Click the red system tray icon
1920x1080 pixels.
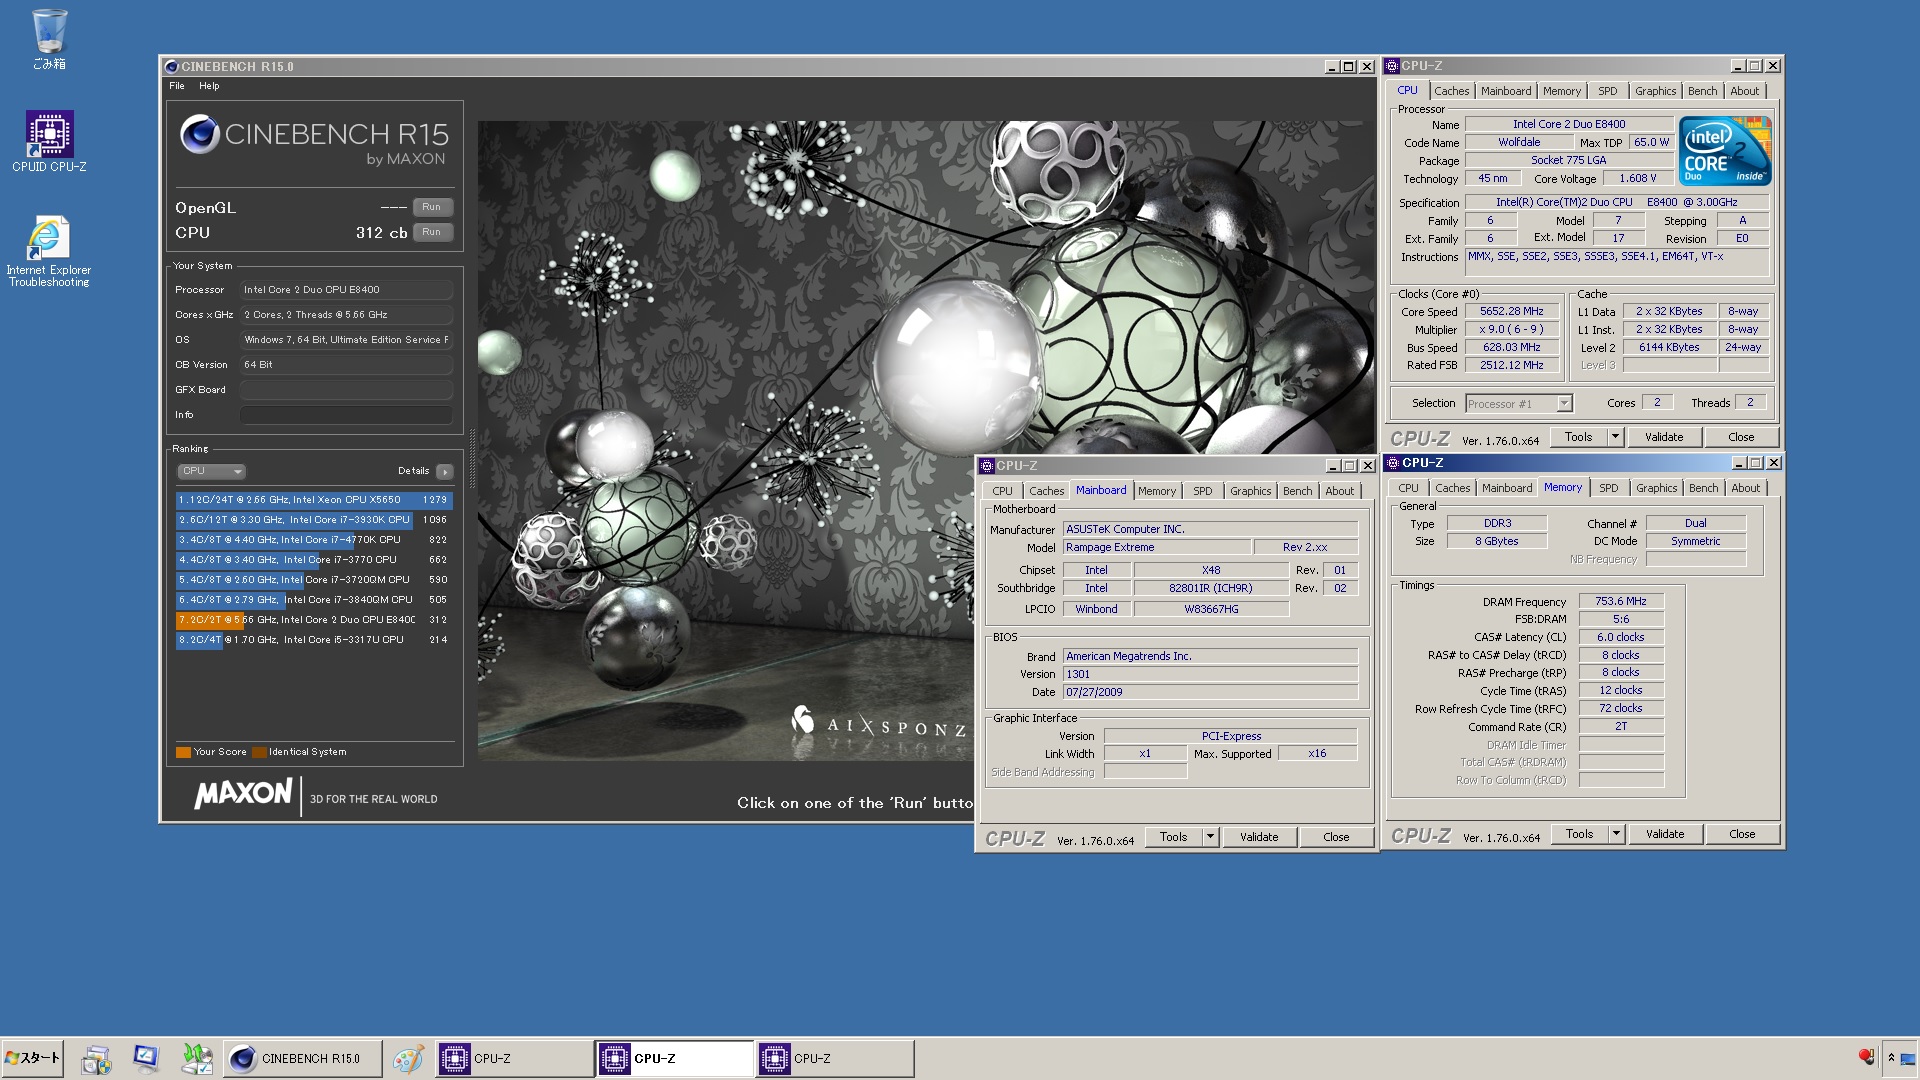tap(1865, 1057)
